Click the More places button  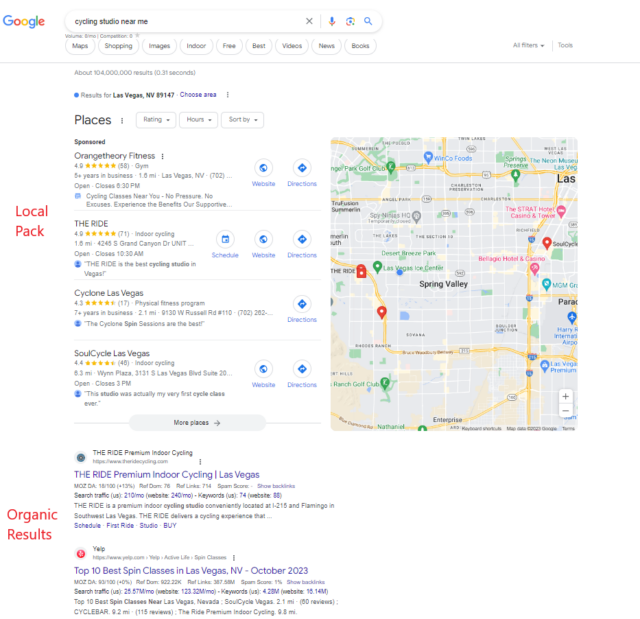pos(197,423)
